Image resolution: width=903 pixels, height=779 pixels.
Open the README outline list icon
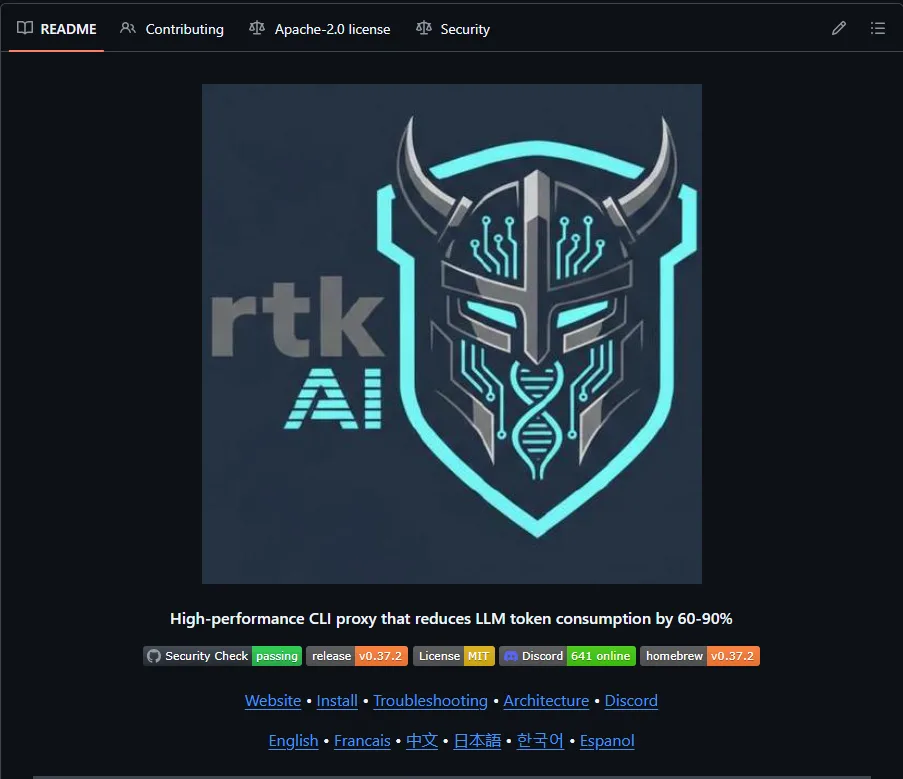[878, 29]
